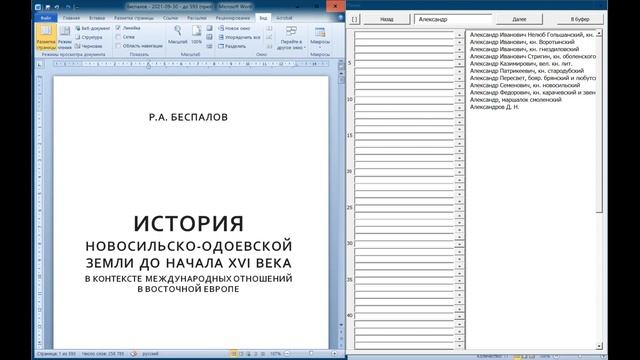Open dropdown arrow of row numbered 25
Viewport: 640px width, 360px height.
pos(459,209)
